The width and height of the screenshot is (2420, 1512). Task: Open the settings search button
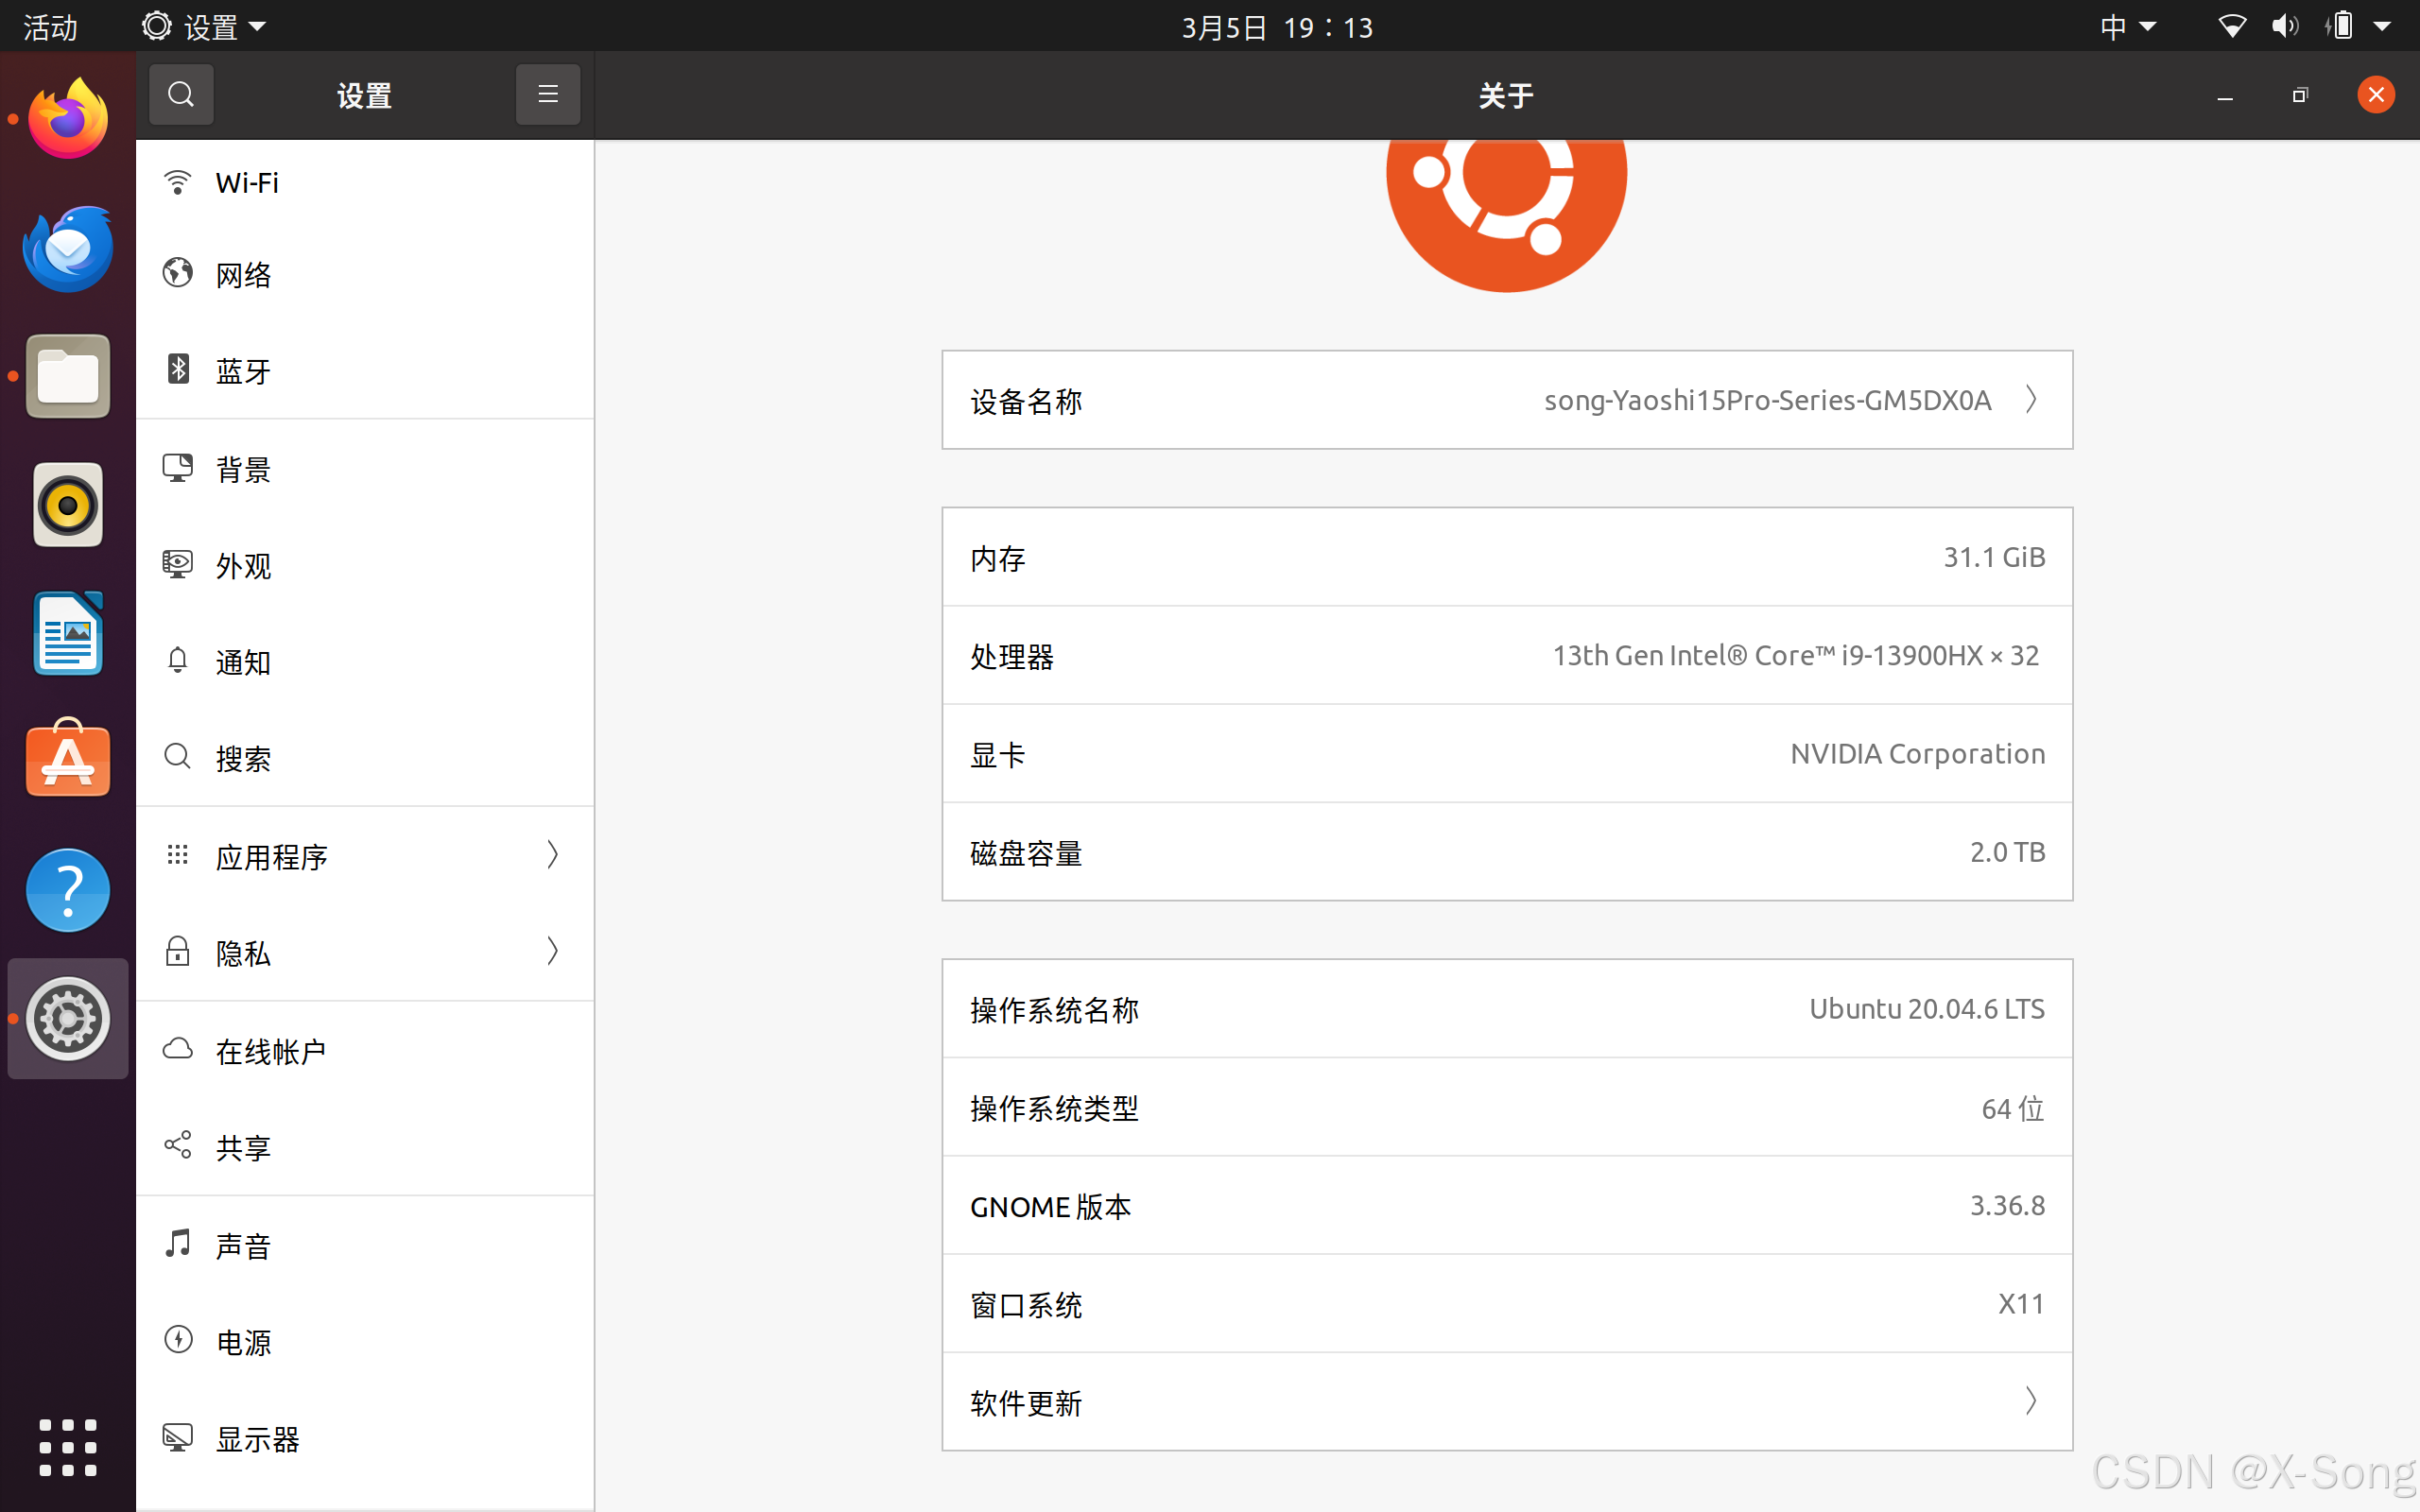click(181, 95)
